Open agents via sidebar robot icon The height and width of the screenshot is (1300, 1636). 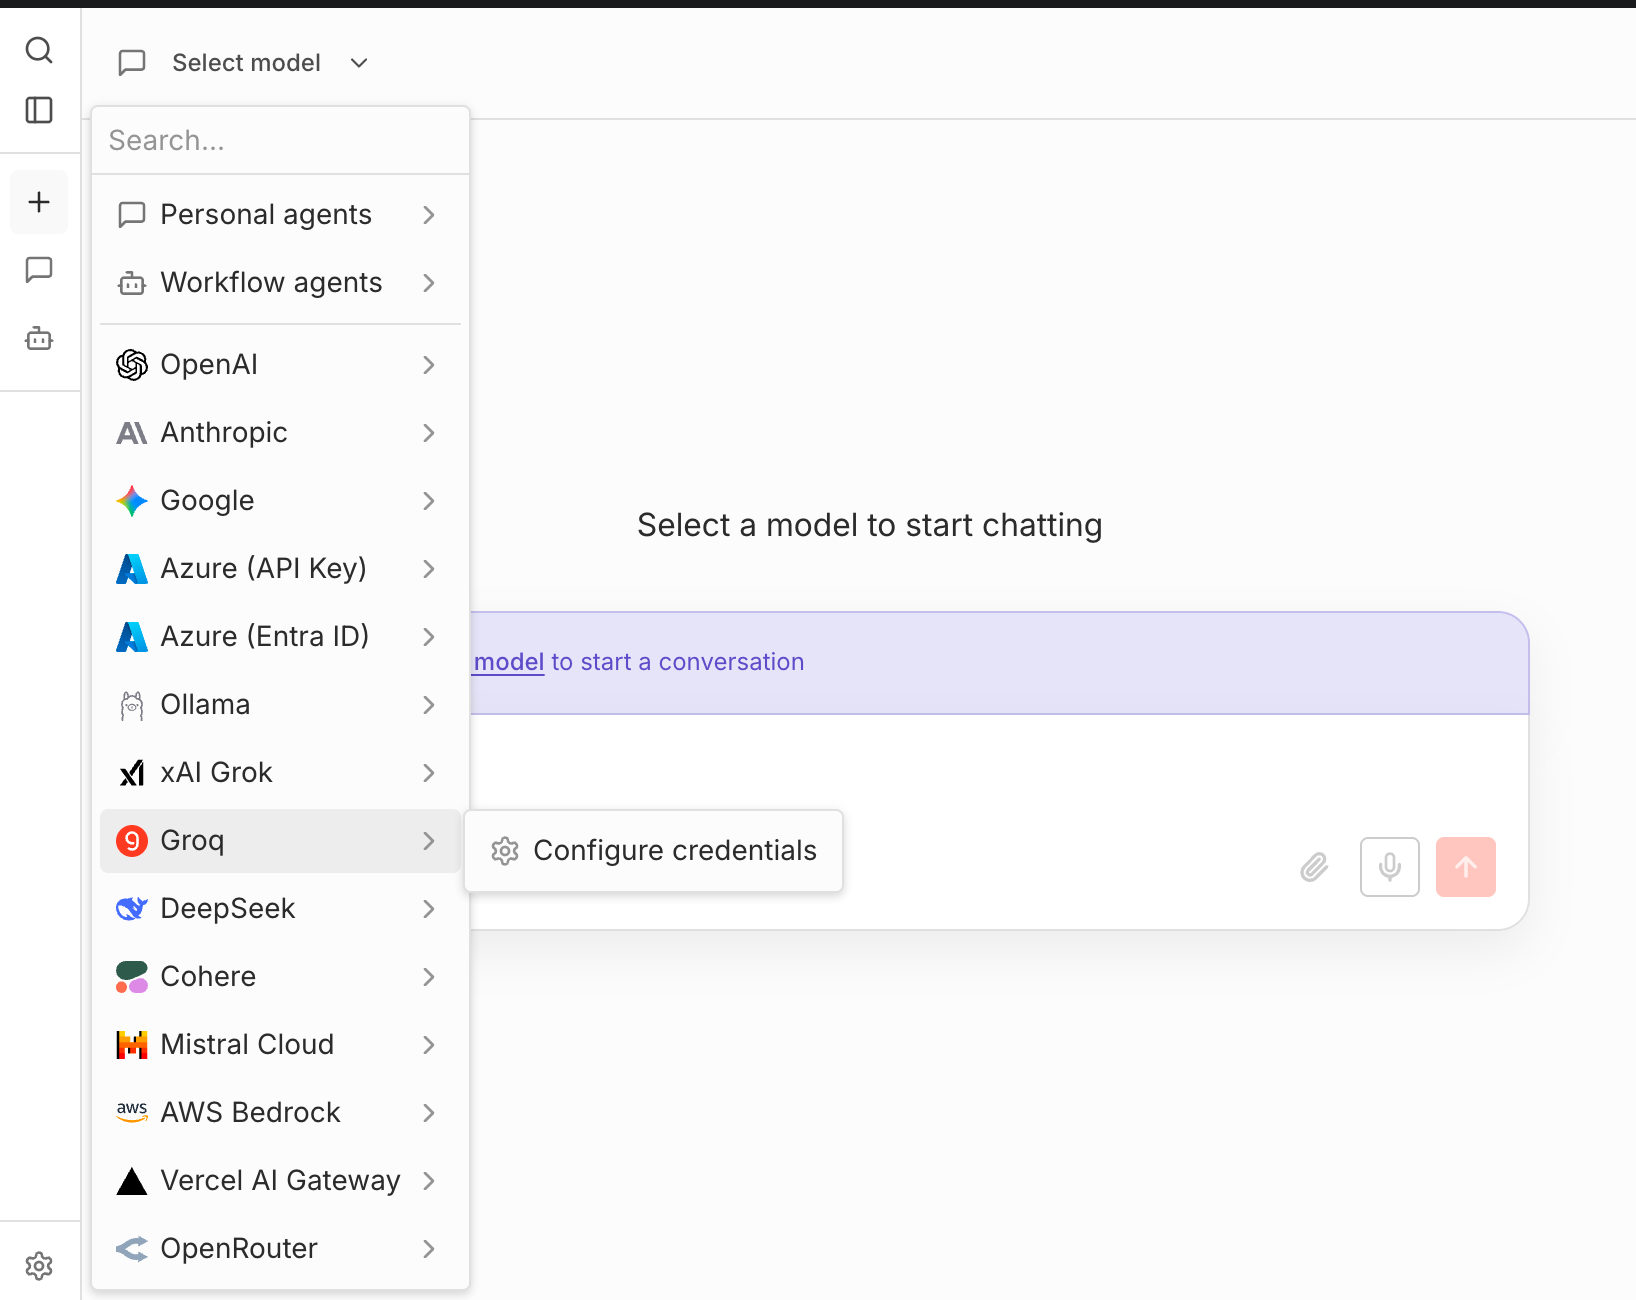39,338
